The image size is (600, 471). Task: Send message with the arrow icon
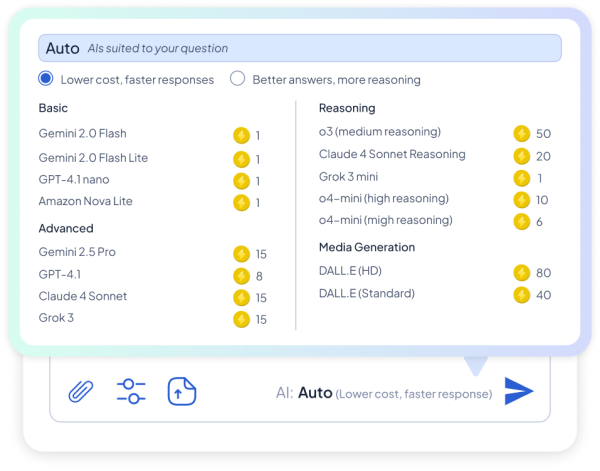click(518, 391)
